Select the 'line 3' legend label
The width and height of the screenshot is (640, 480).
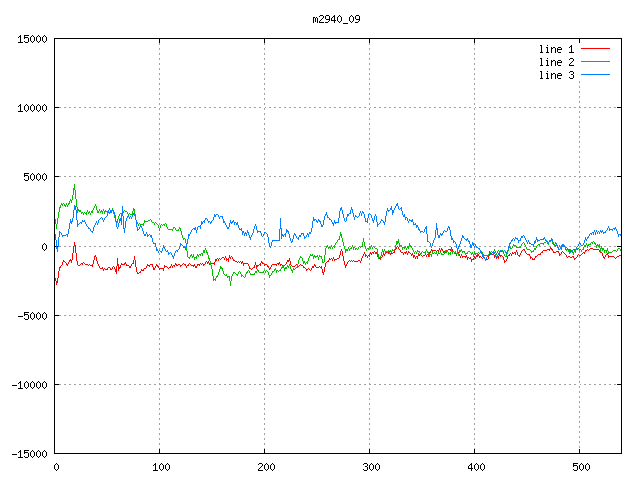(556, 75)
